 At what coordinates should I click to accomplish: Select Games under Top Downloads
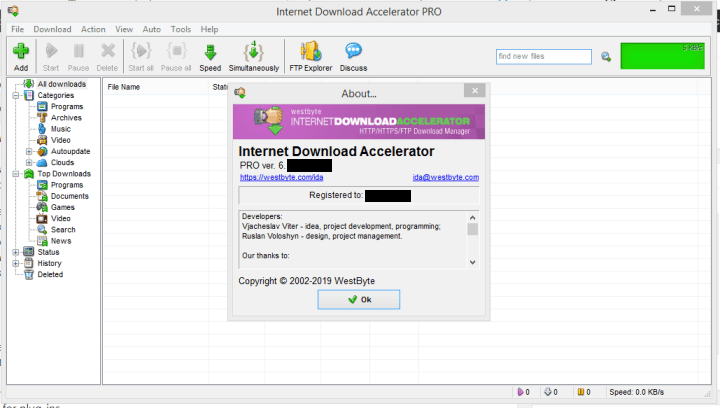pyautogui.click(x=62, y=207)
